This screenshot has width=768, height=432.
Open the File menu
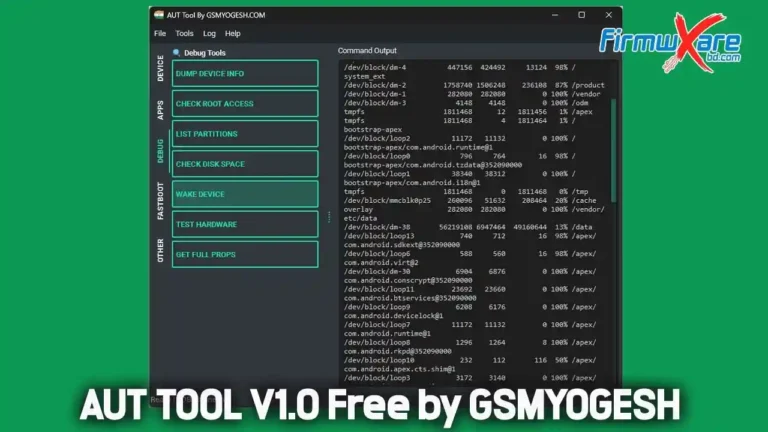point(160,33)
